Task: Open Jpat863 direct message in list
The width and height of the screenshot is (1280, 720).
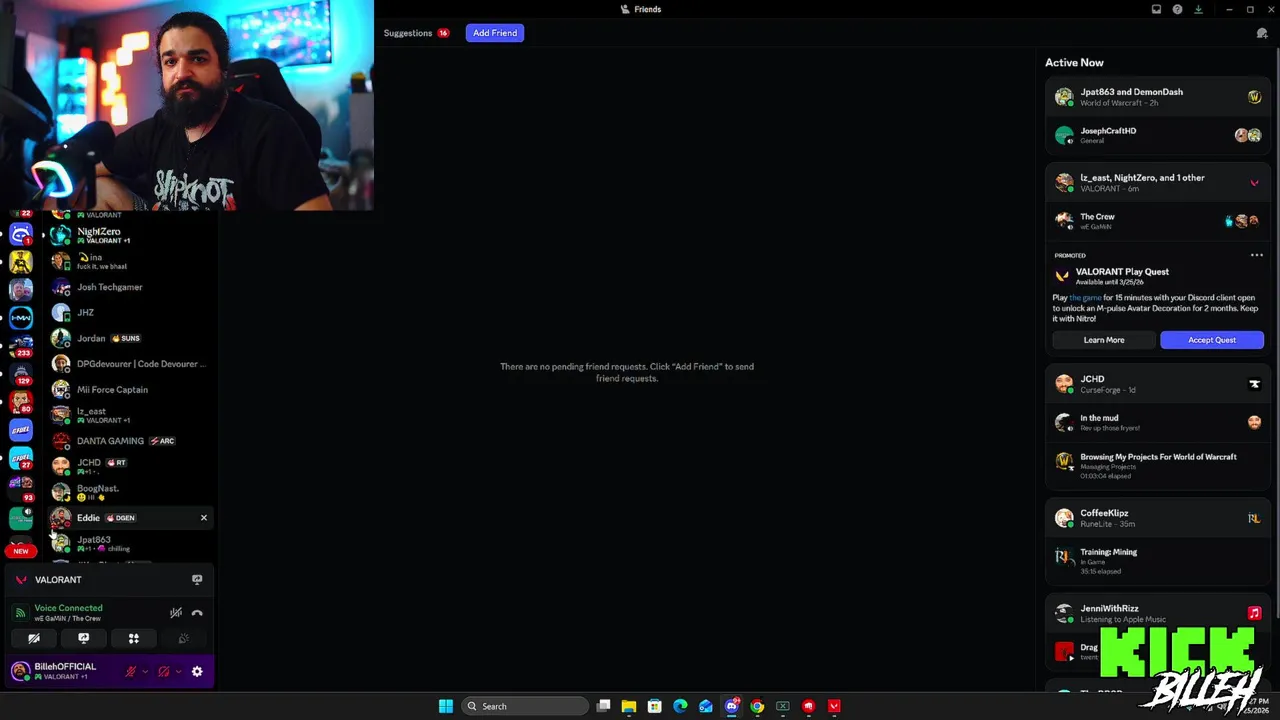Action: click(130, 543)
